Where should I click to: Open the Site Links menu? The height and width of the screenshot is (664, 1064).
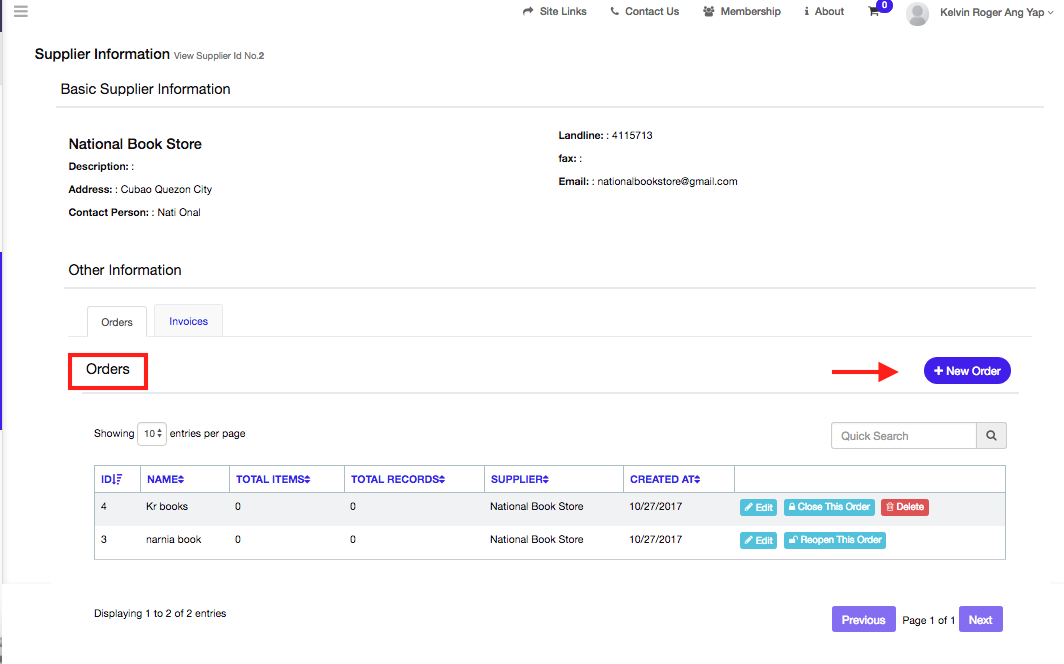555,12
